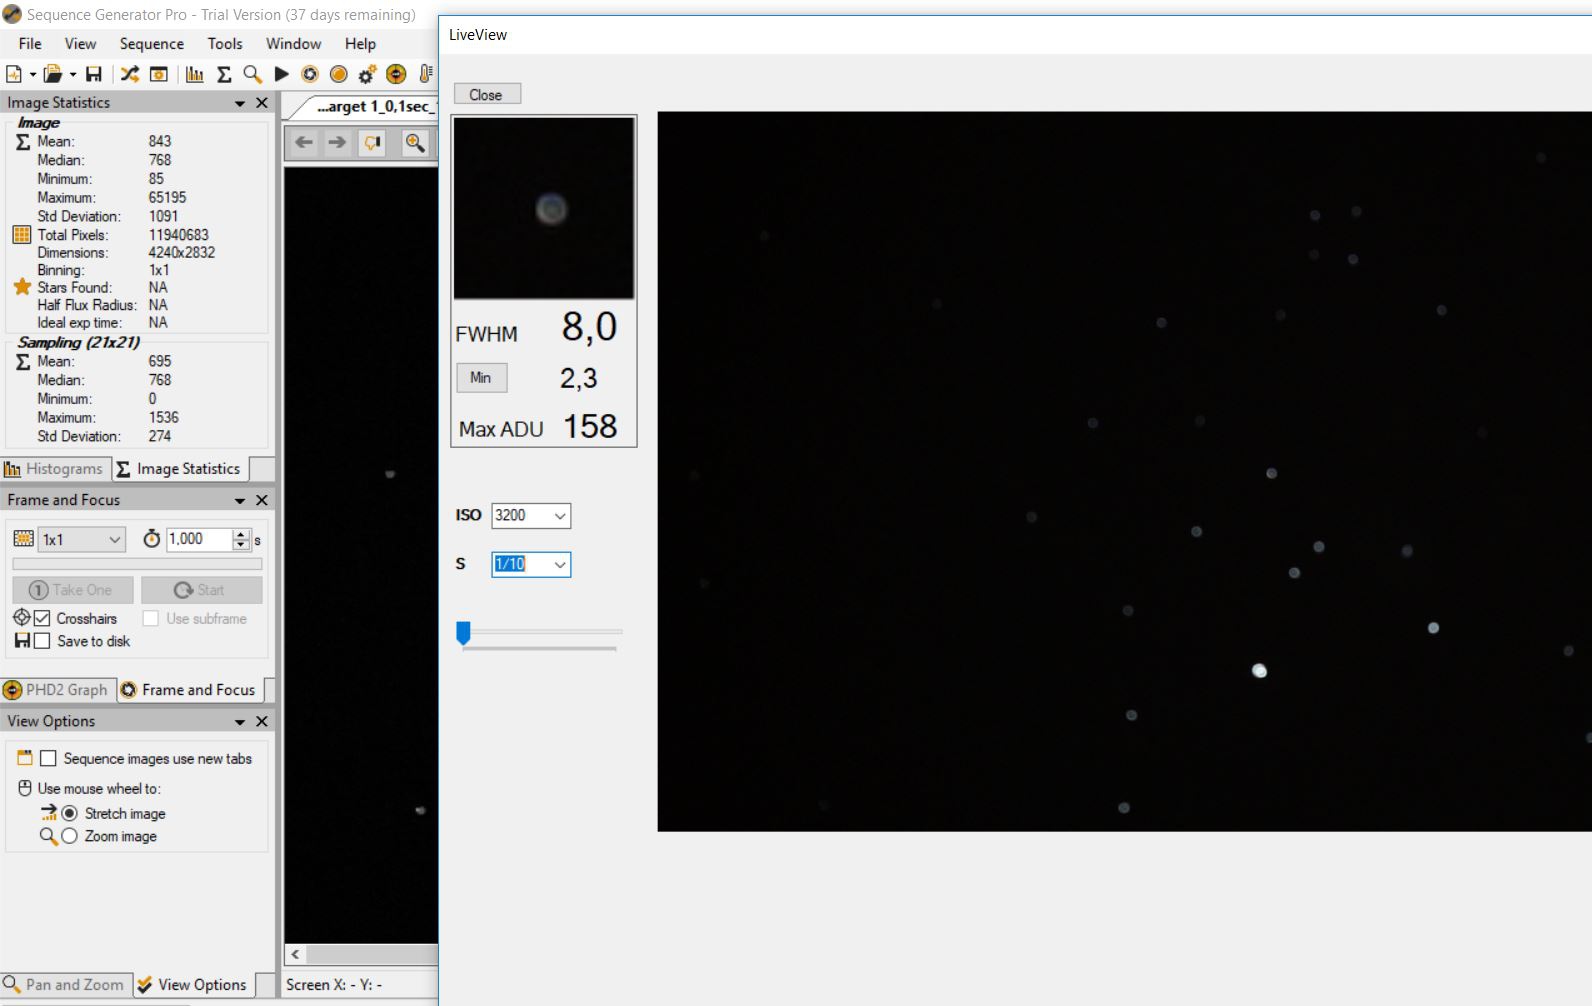Image resolution: width=1592 pixels, height=1006 pixels.
Task: Enable the Use subframe checkbox
Action: pos(151,619)
